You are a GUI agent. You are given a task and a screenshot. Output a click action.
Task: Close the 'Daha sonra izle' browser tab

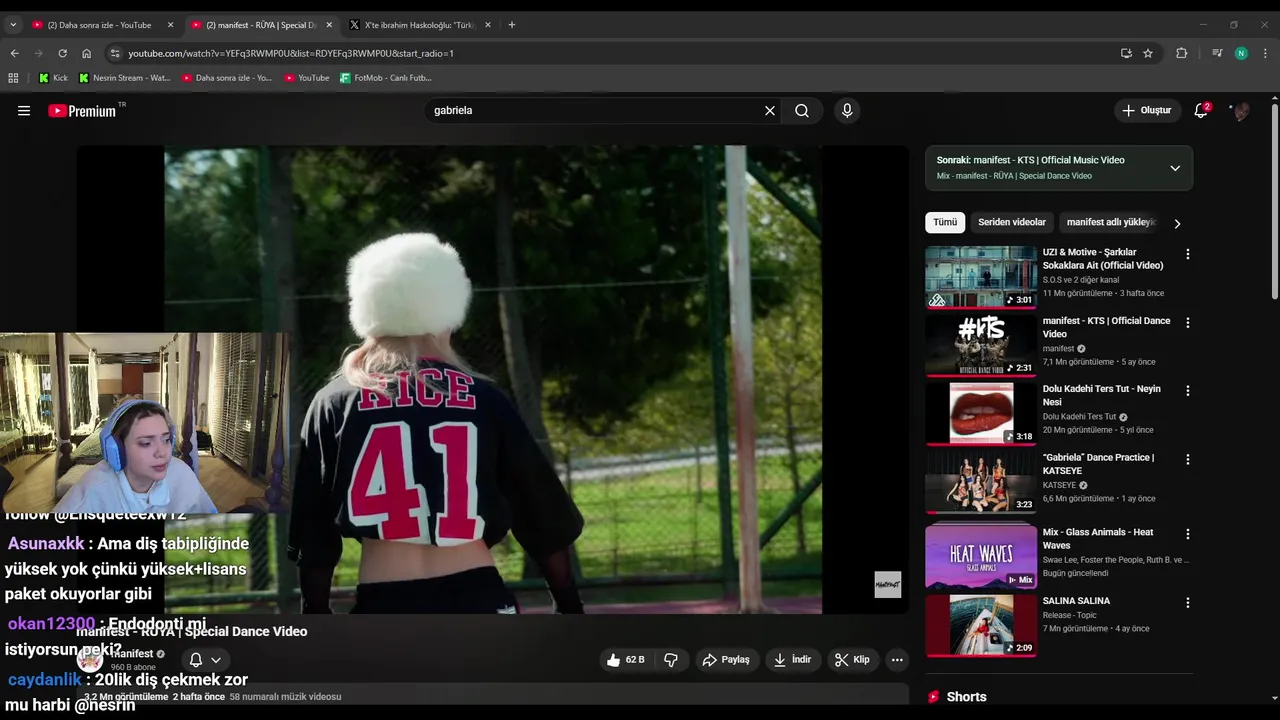170,25
